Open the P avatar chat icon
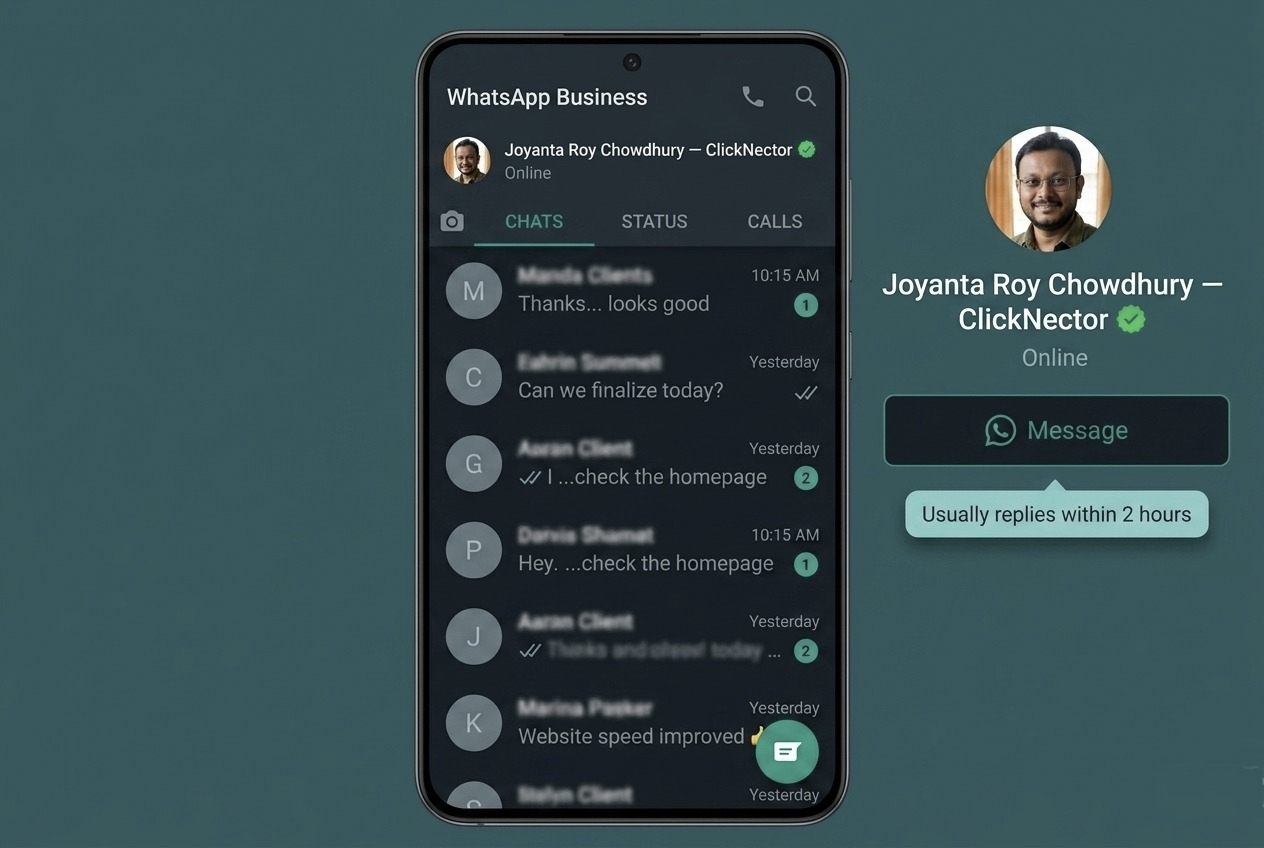The width and height of the screenshot is (1264, 848). (x=474, y=550)
